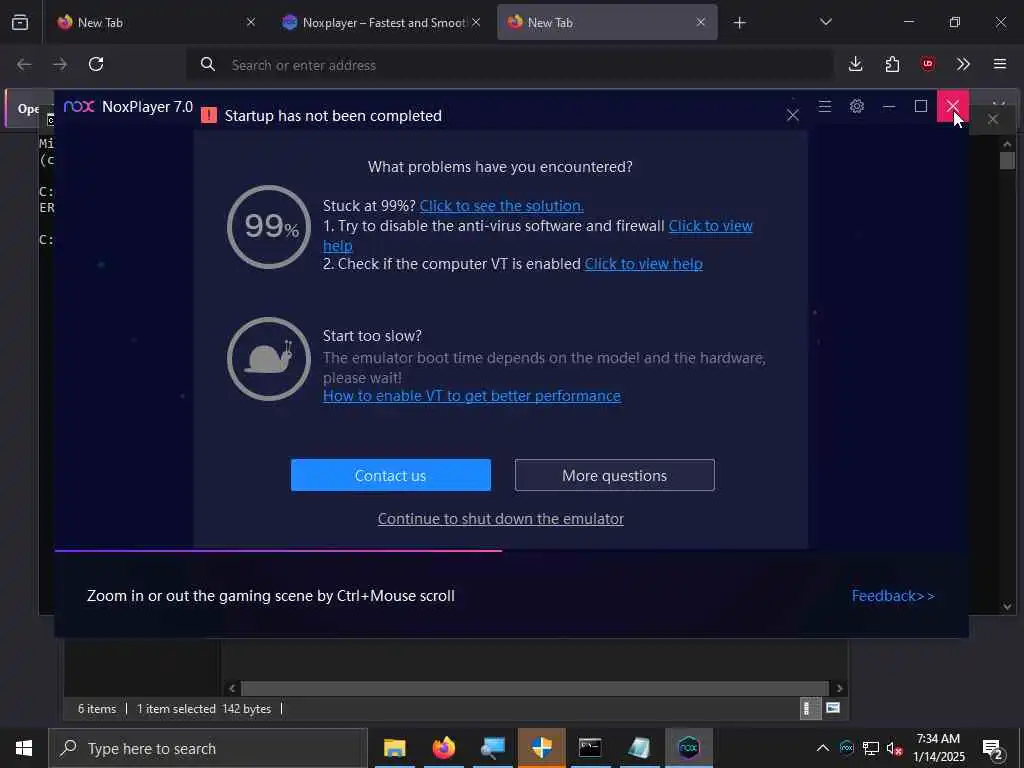Screen dimensions: 1024x768
Task: Open NoxPlayer settings gear icon
Action: coord(857,106)
